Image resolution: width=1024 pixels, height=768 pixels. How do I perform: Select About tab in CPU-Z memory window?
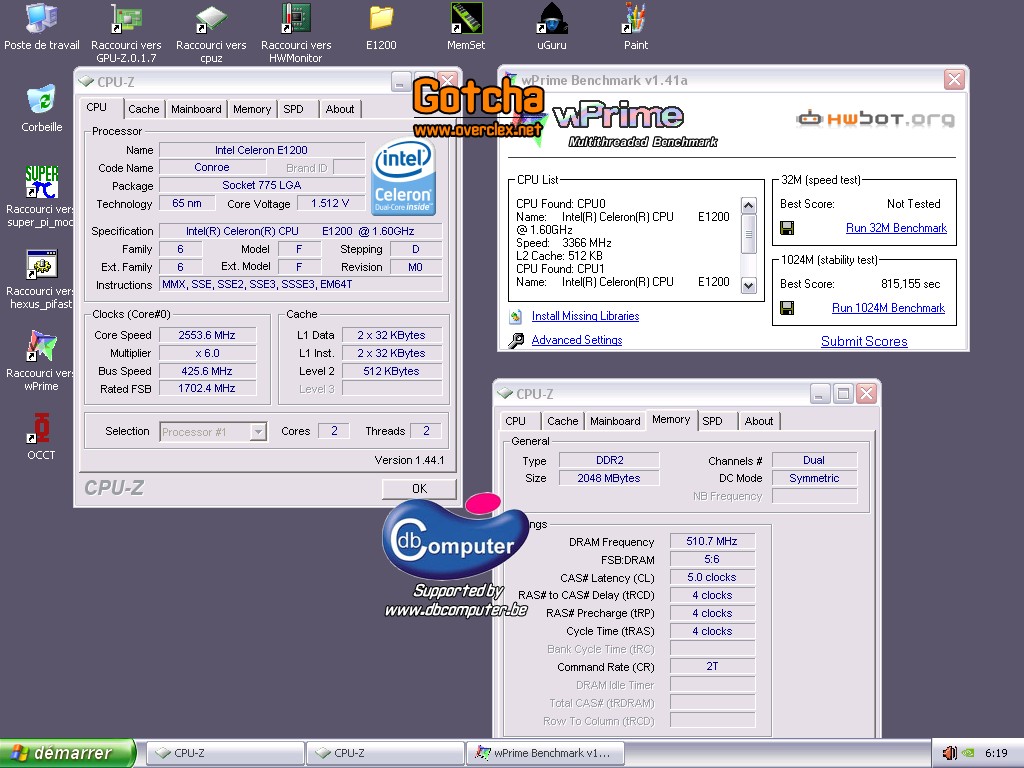pyautogui.click(x=759, y=421)
